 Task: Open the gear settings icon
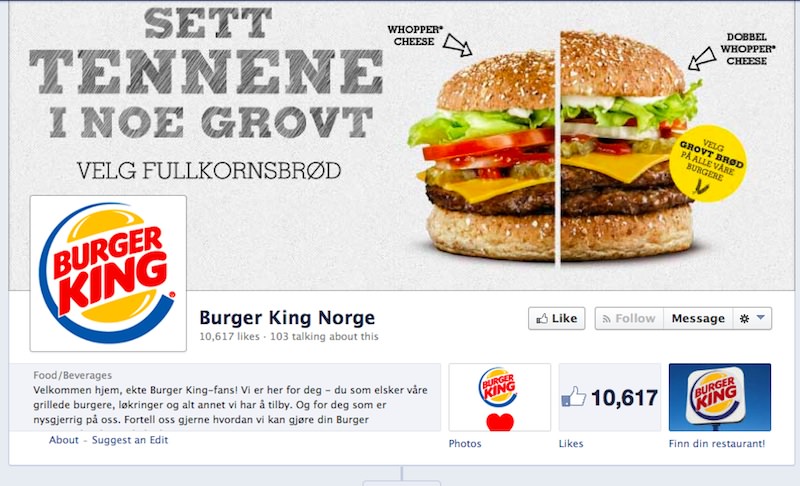tap(744, 319)
